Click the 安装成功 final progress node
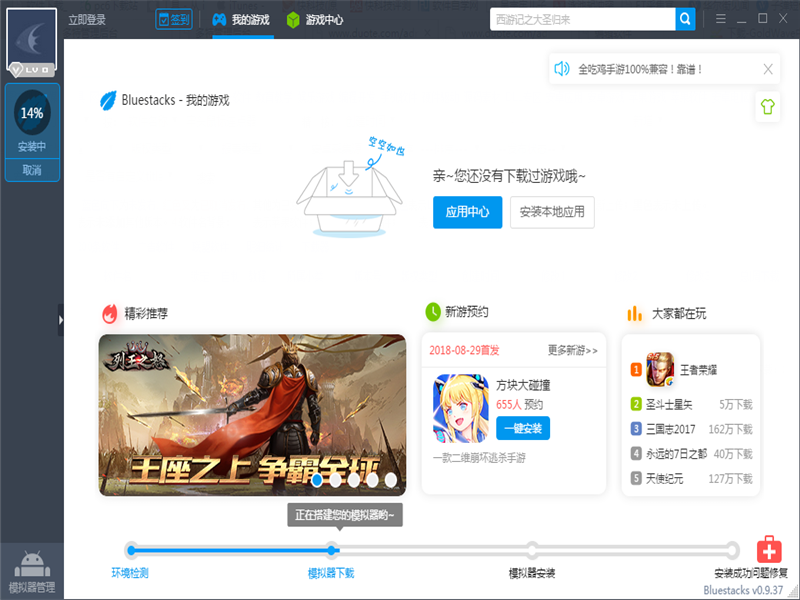Screen dimensions: 800x600 point(732,550)
